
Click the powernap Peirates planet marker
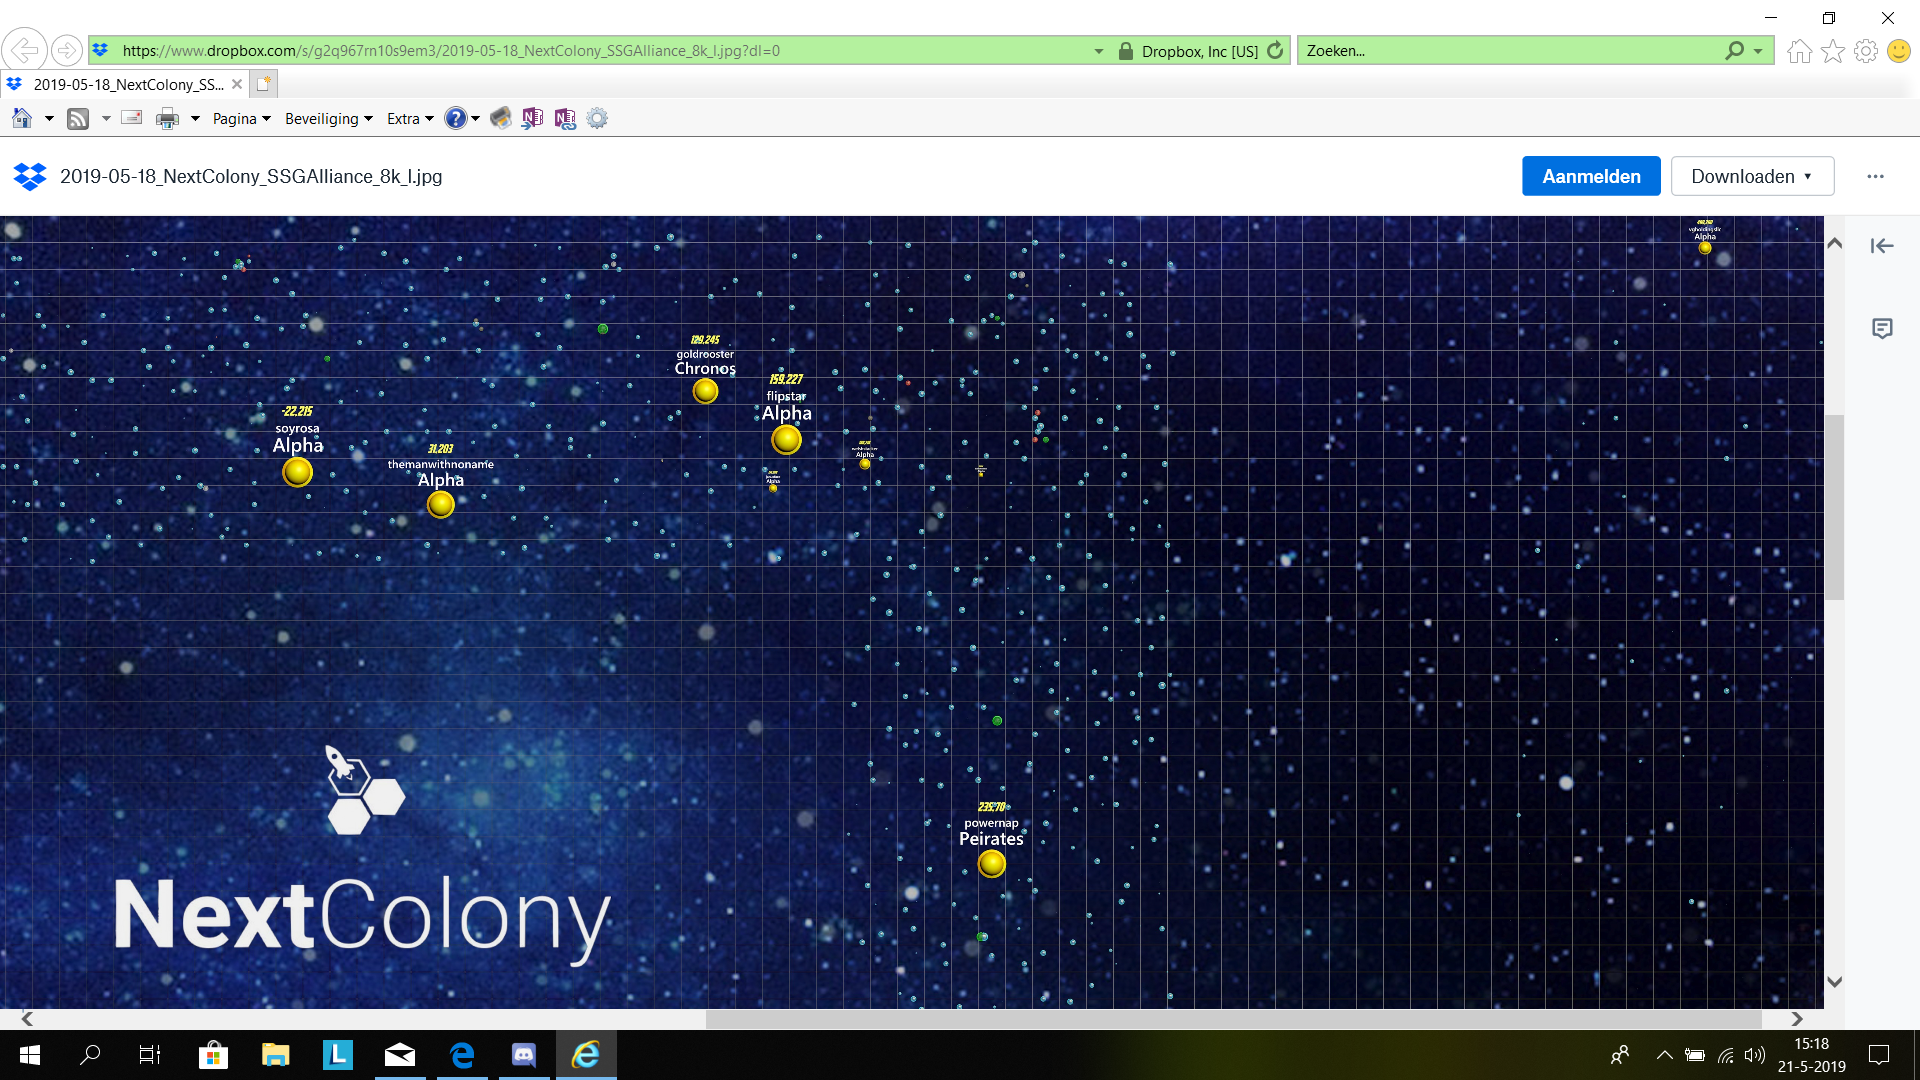coord(991,863)
